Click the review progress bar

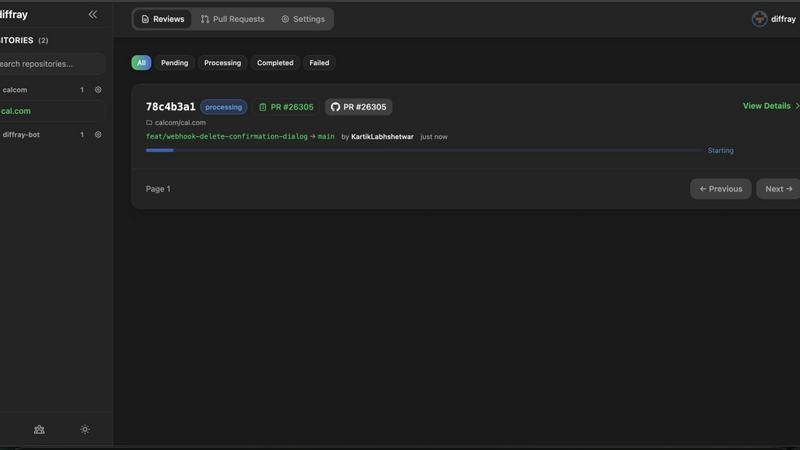coord(424,151)
